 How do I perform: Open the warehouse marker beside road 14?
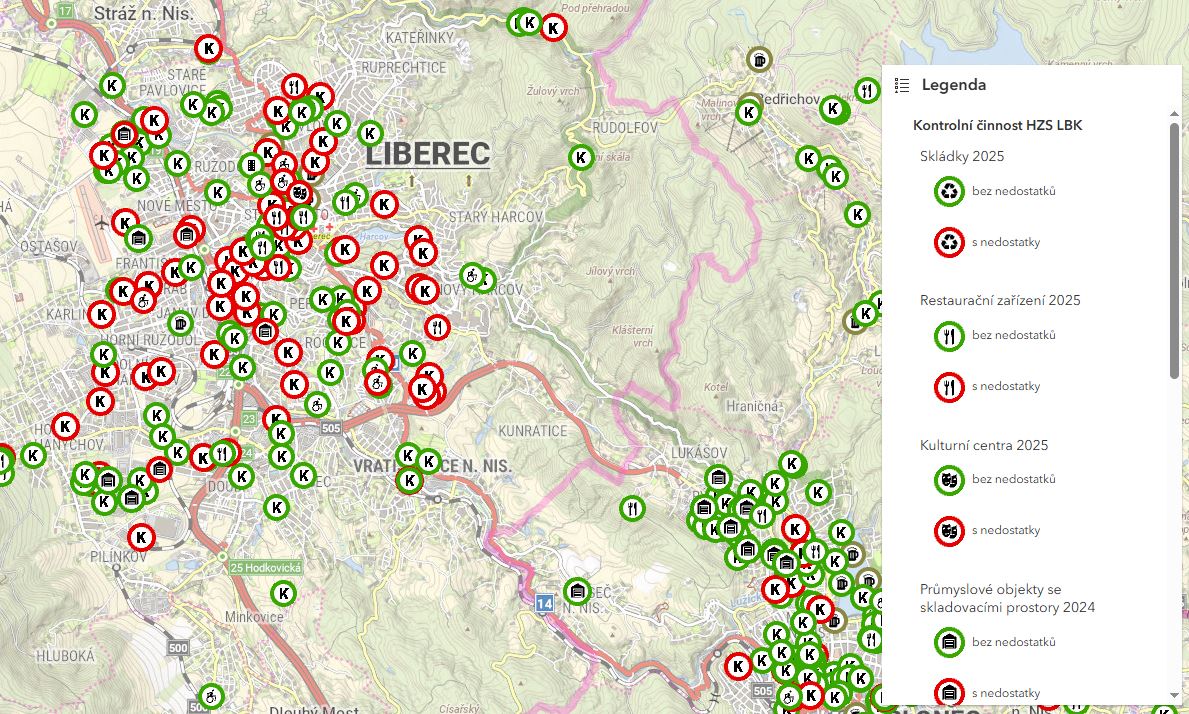pos(575,591)
